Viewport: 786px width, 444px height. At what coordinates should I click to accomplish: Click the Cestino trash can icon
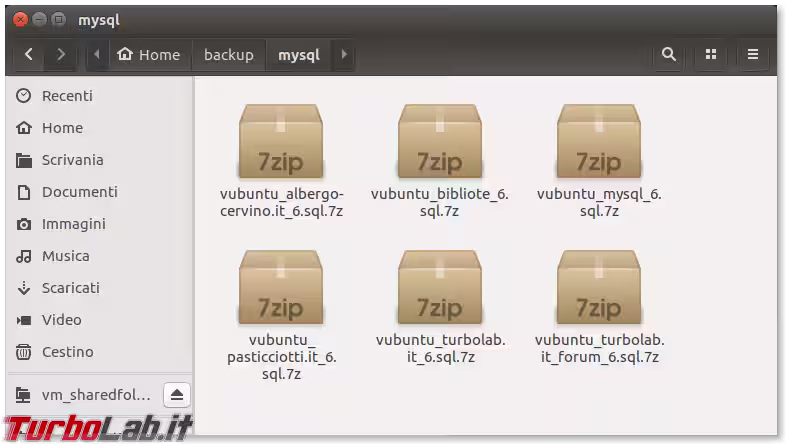[24, 352]
